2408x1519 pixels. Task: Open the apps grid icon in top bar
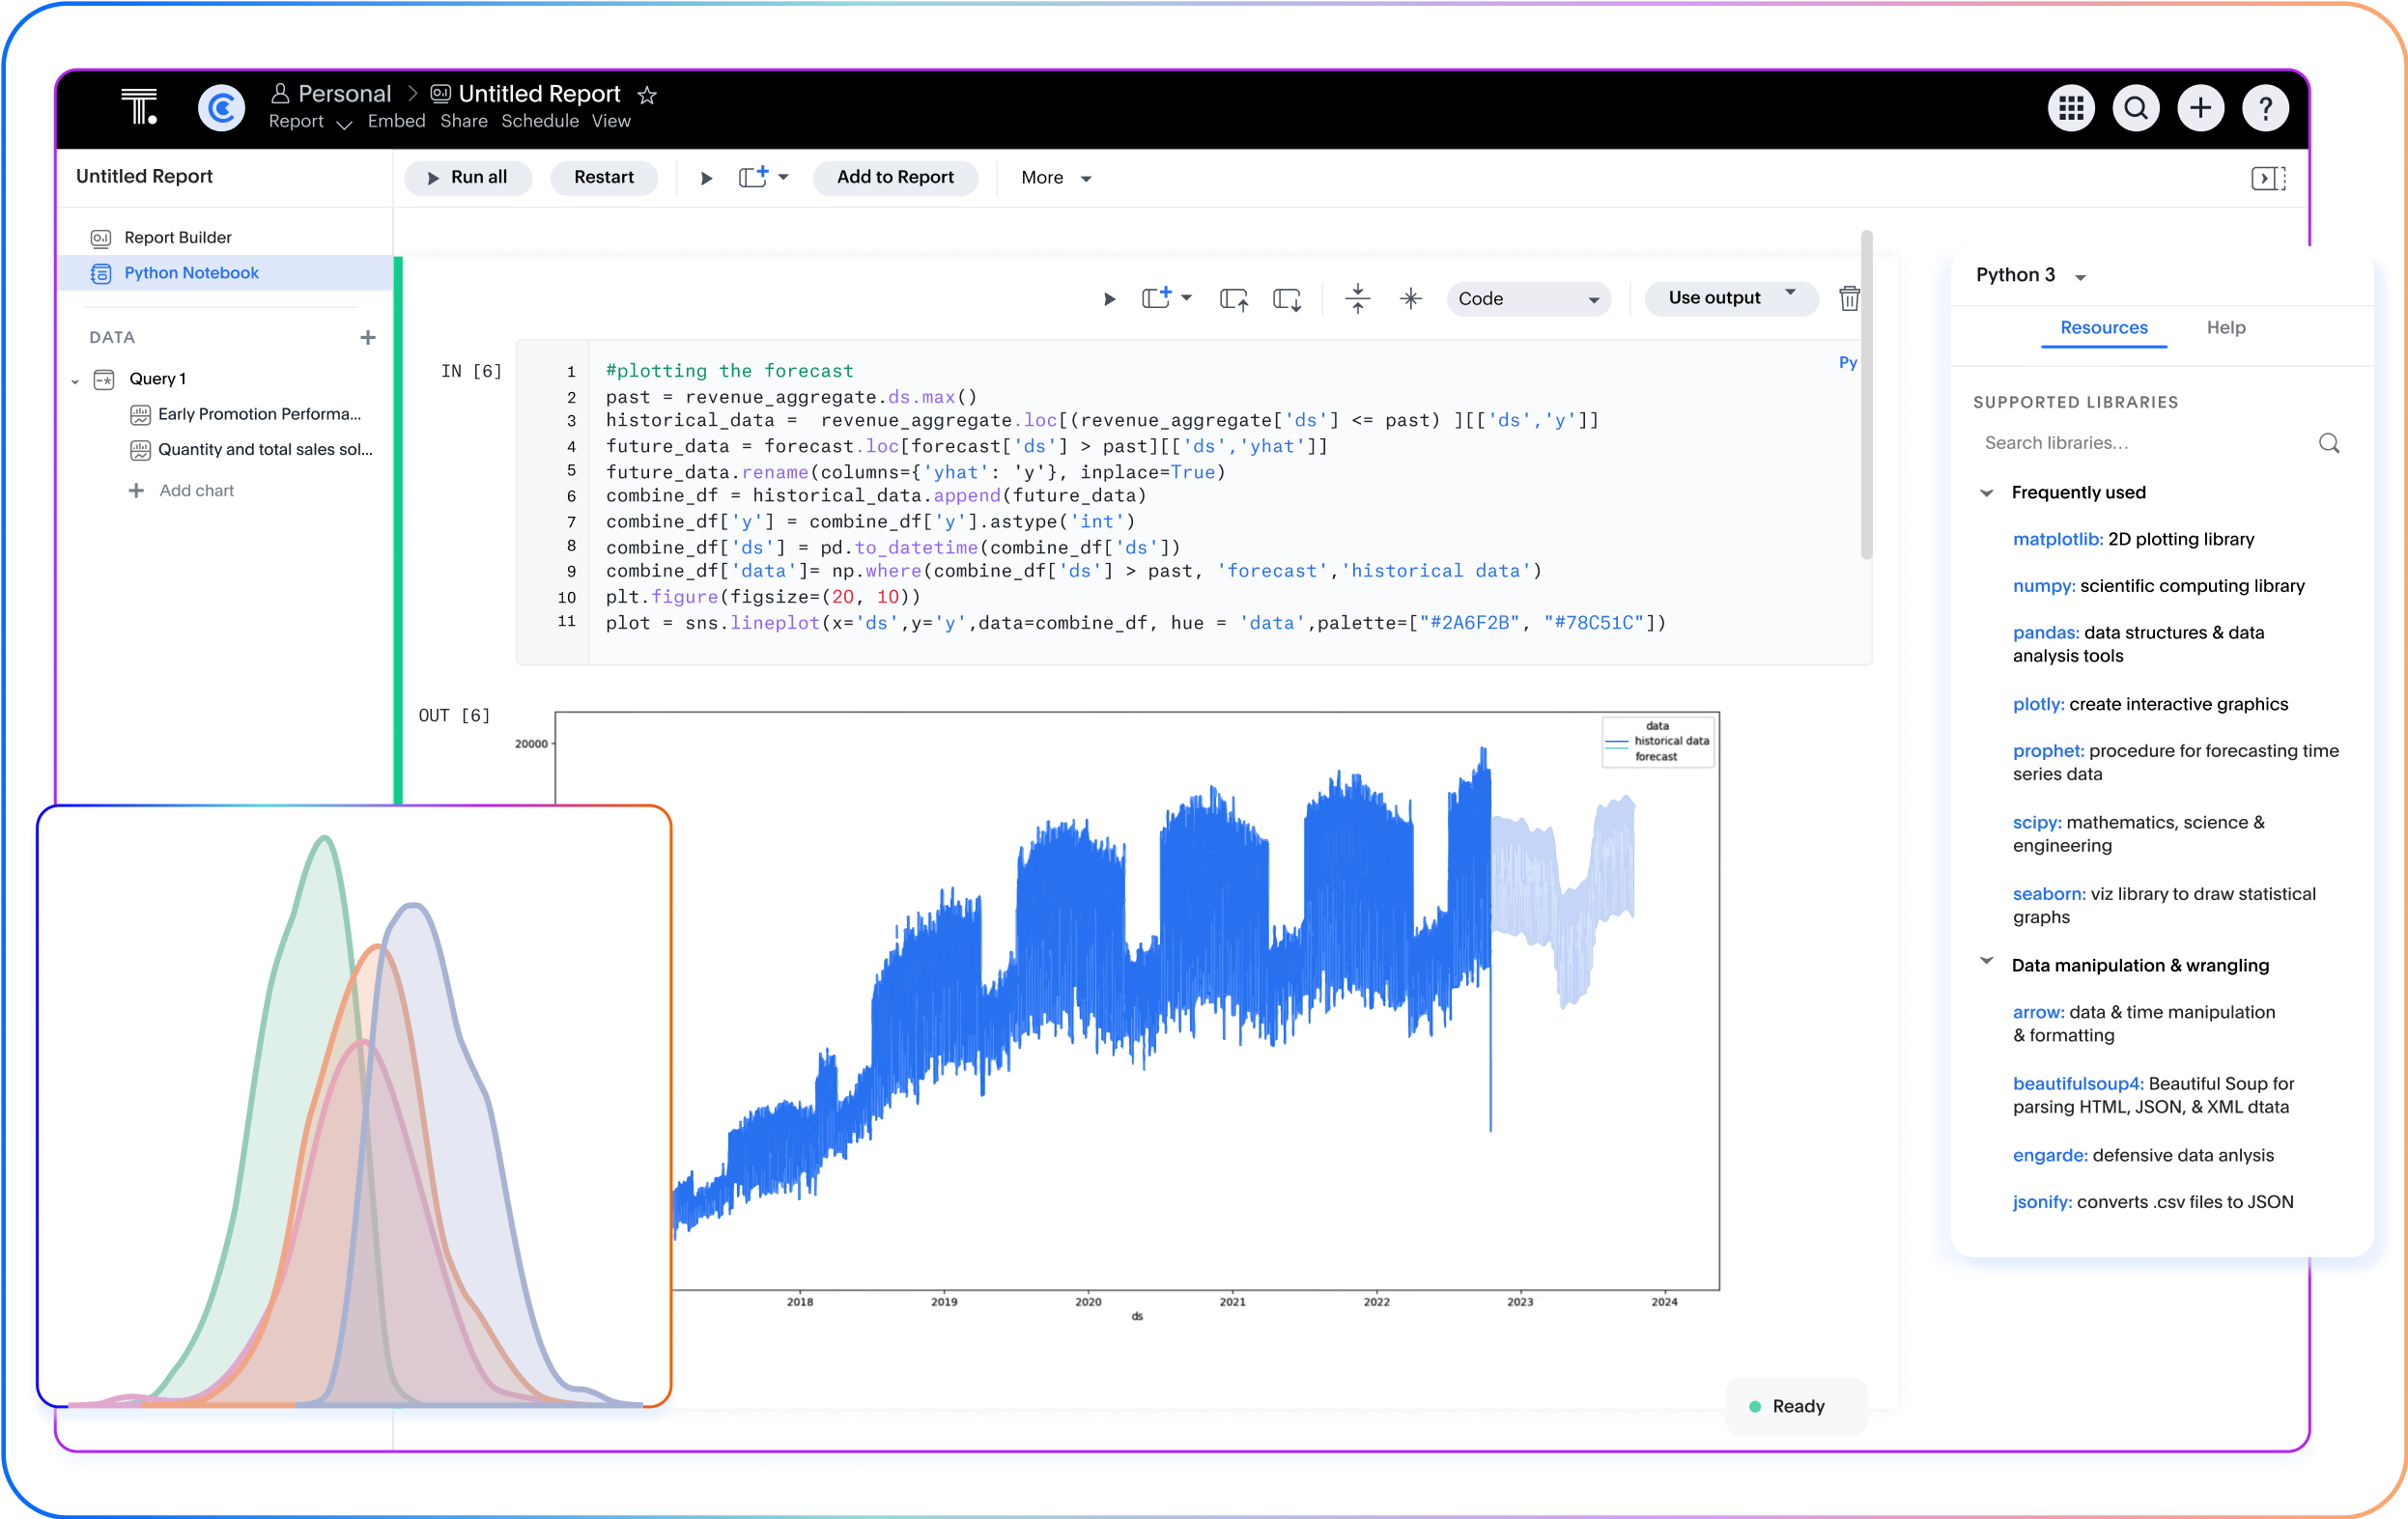[2071, 108]
